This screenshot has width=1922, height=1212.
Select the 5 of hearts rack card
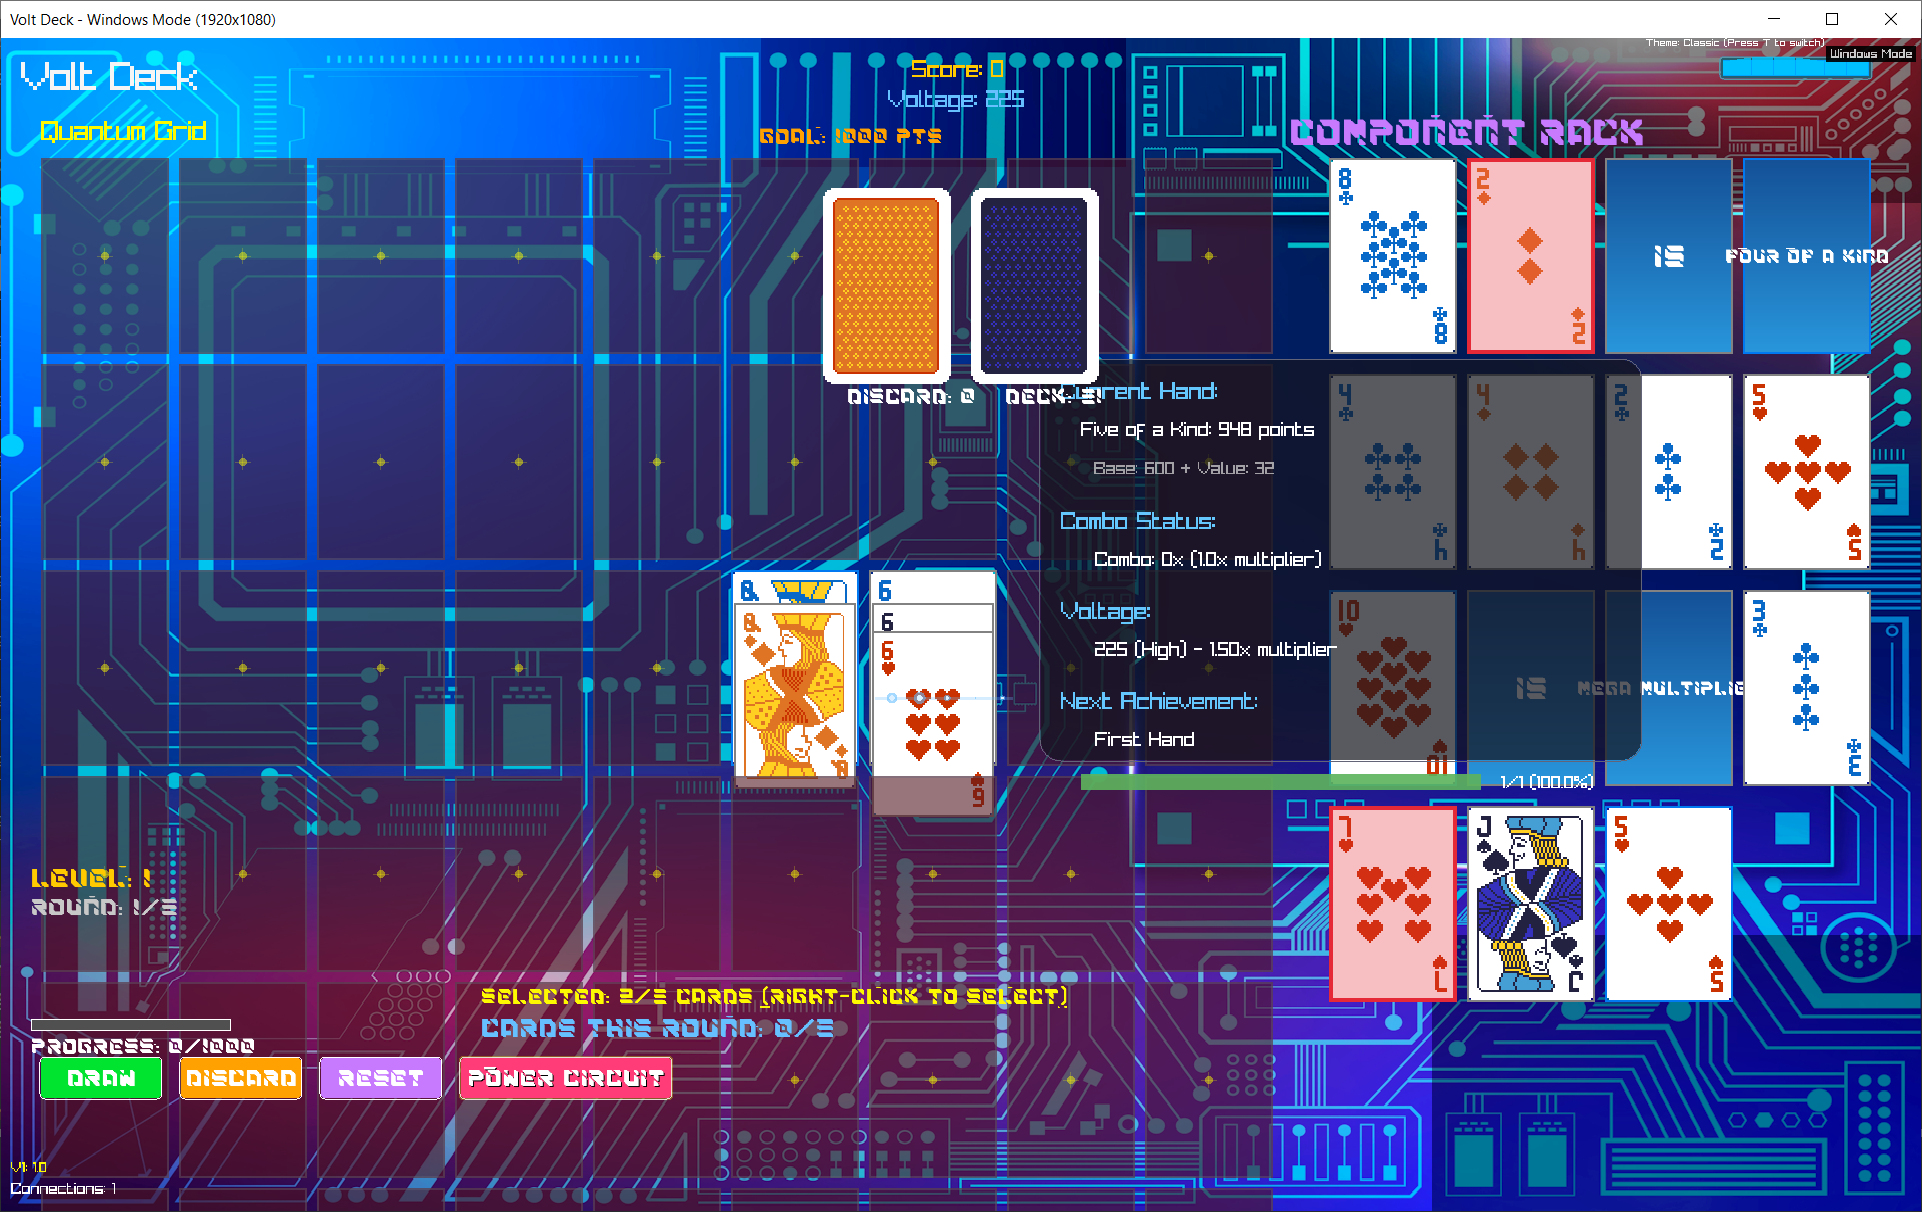coord(1806,472)
